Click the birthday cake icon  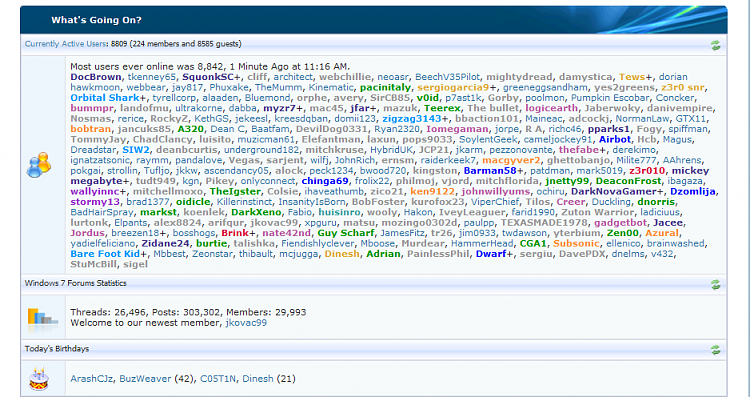point(39,379)
